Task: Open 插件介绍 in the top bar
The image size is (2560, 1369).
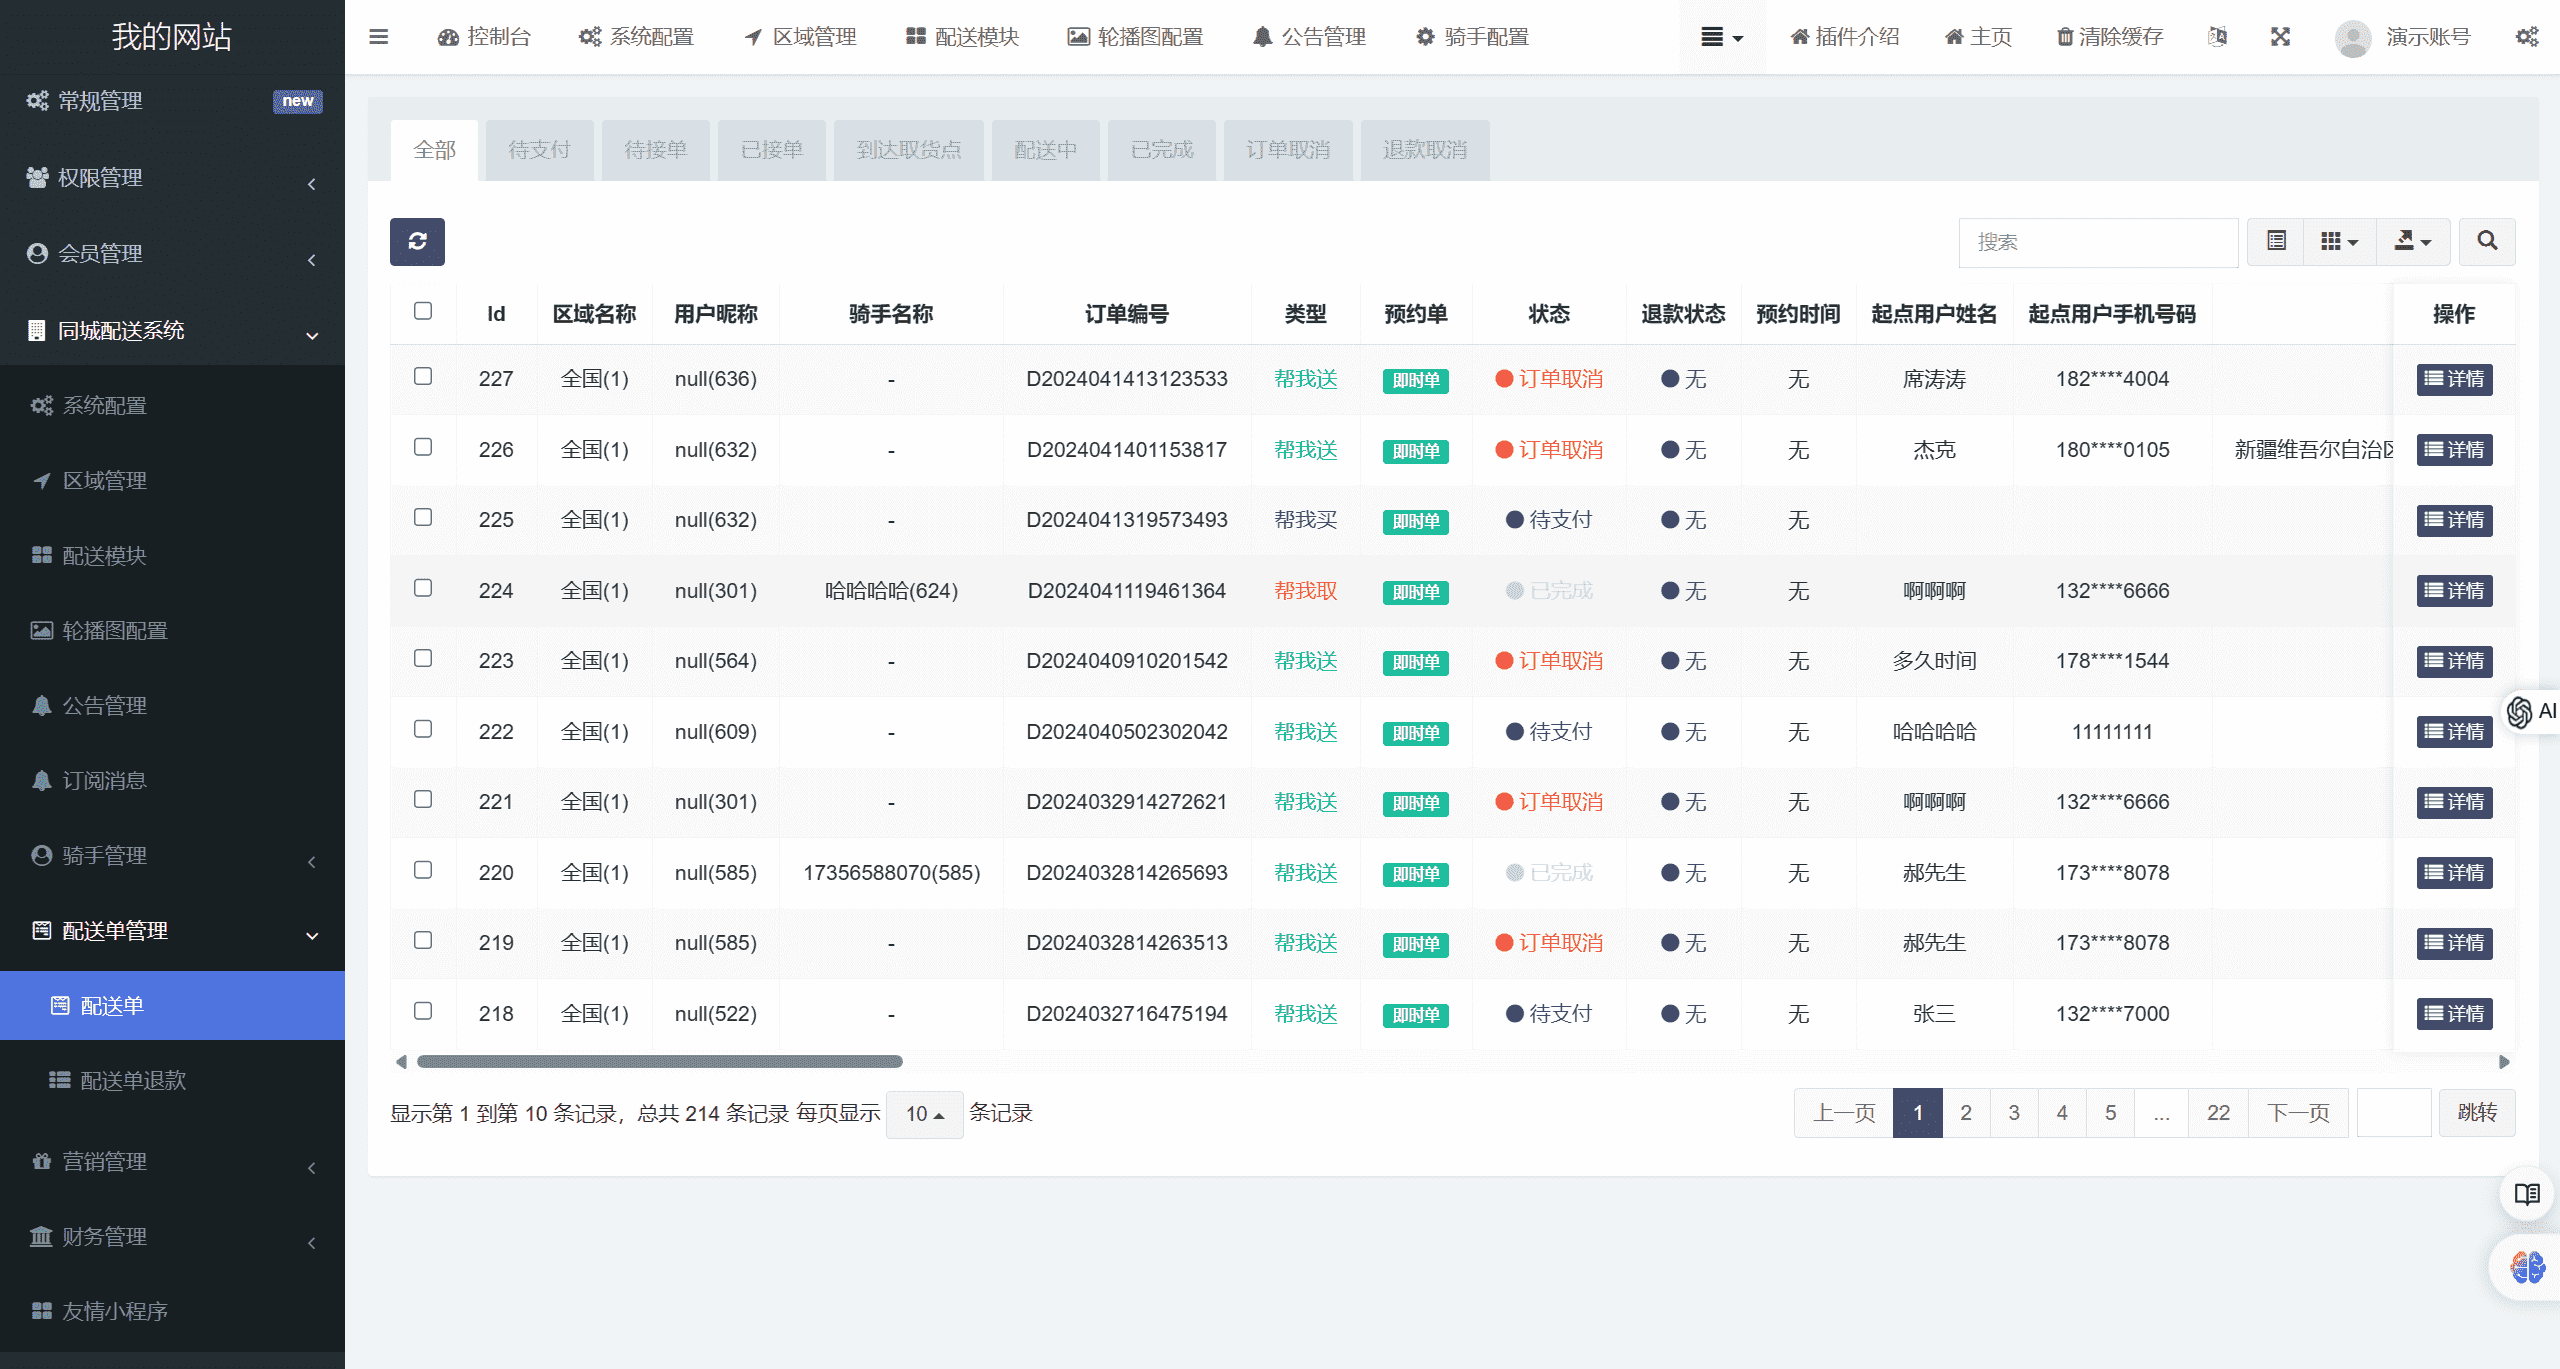Action: click(x=1844, y=37)
